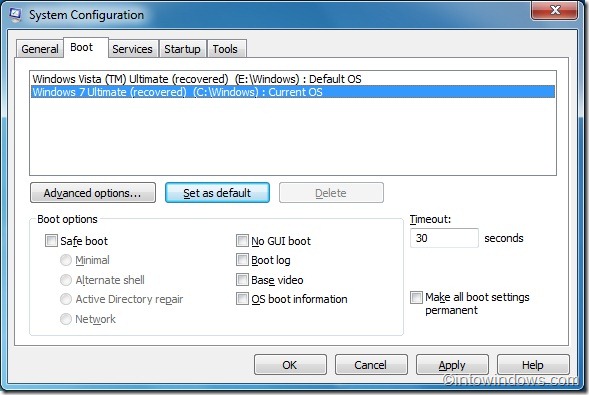Choose the Alternate shell radio option

(66, 280)
